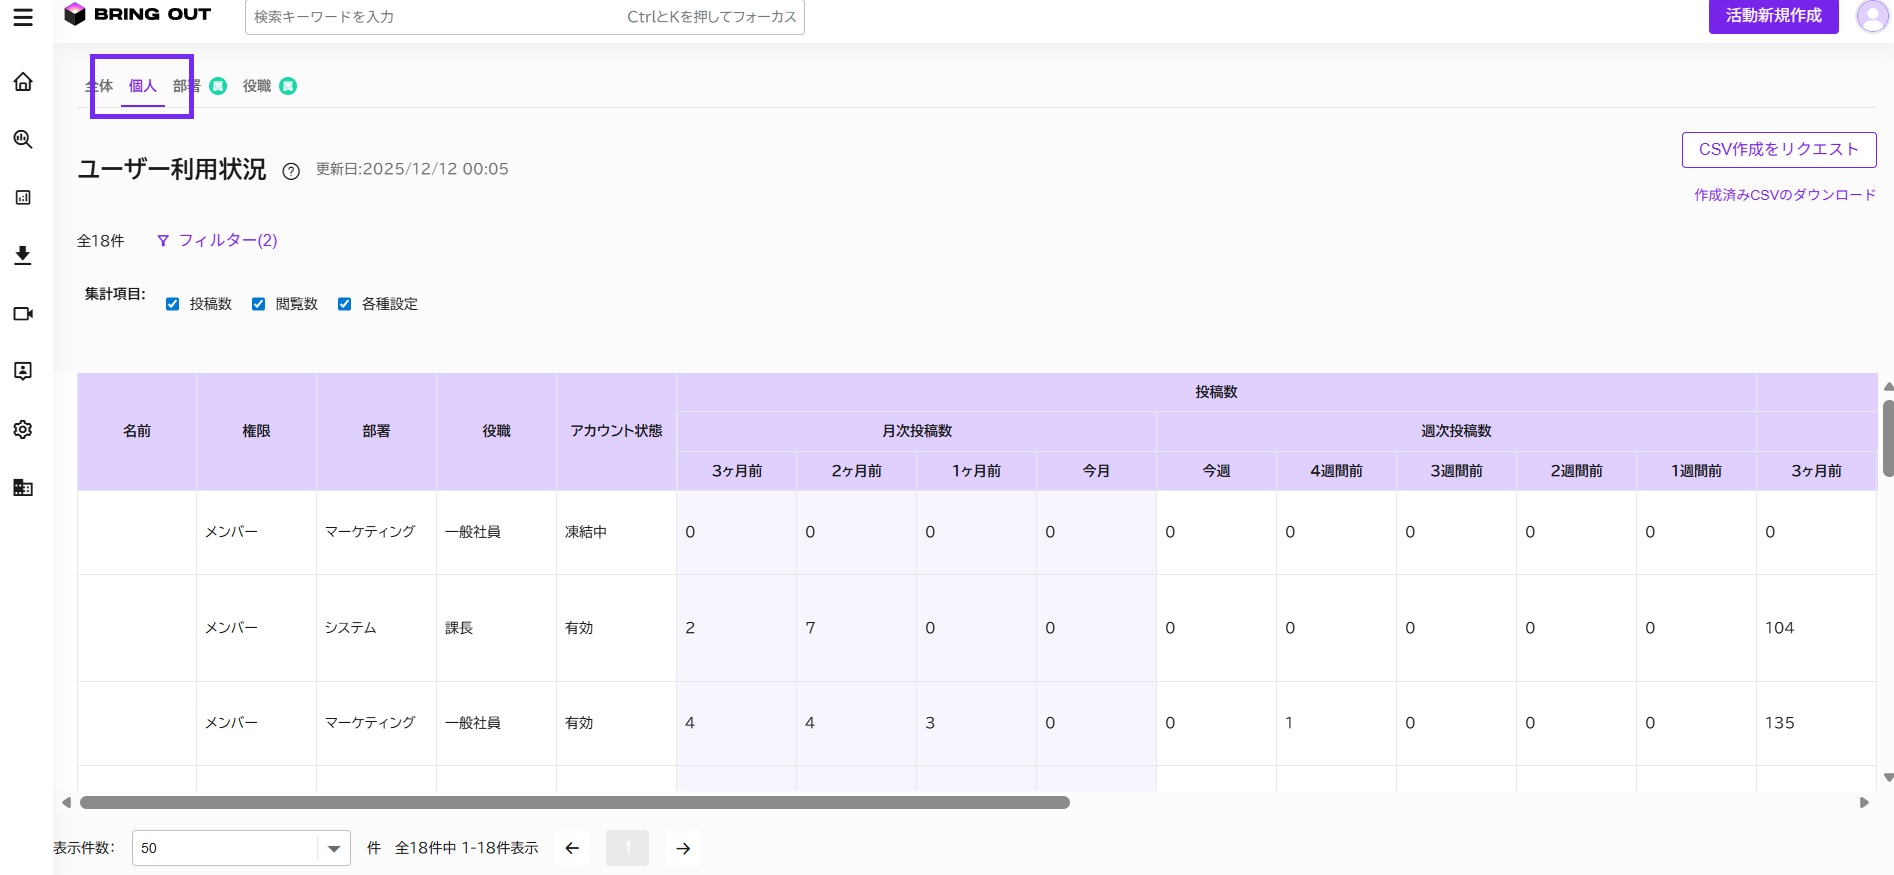Viewport: 1894px width, 875px height.
Task: Expand the 表示件数 dropdown showing 50
Action: (241, 848)
